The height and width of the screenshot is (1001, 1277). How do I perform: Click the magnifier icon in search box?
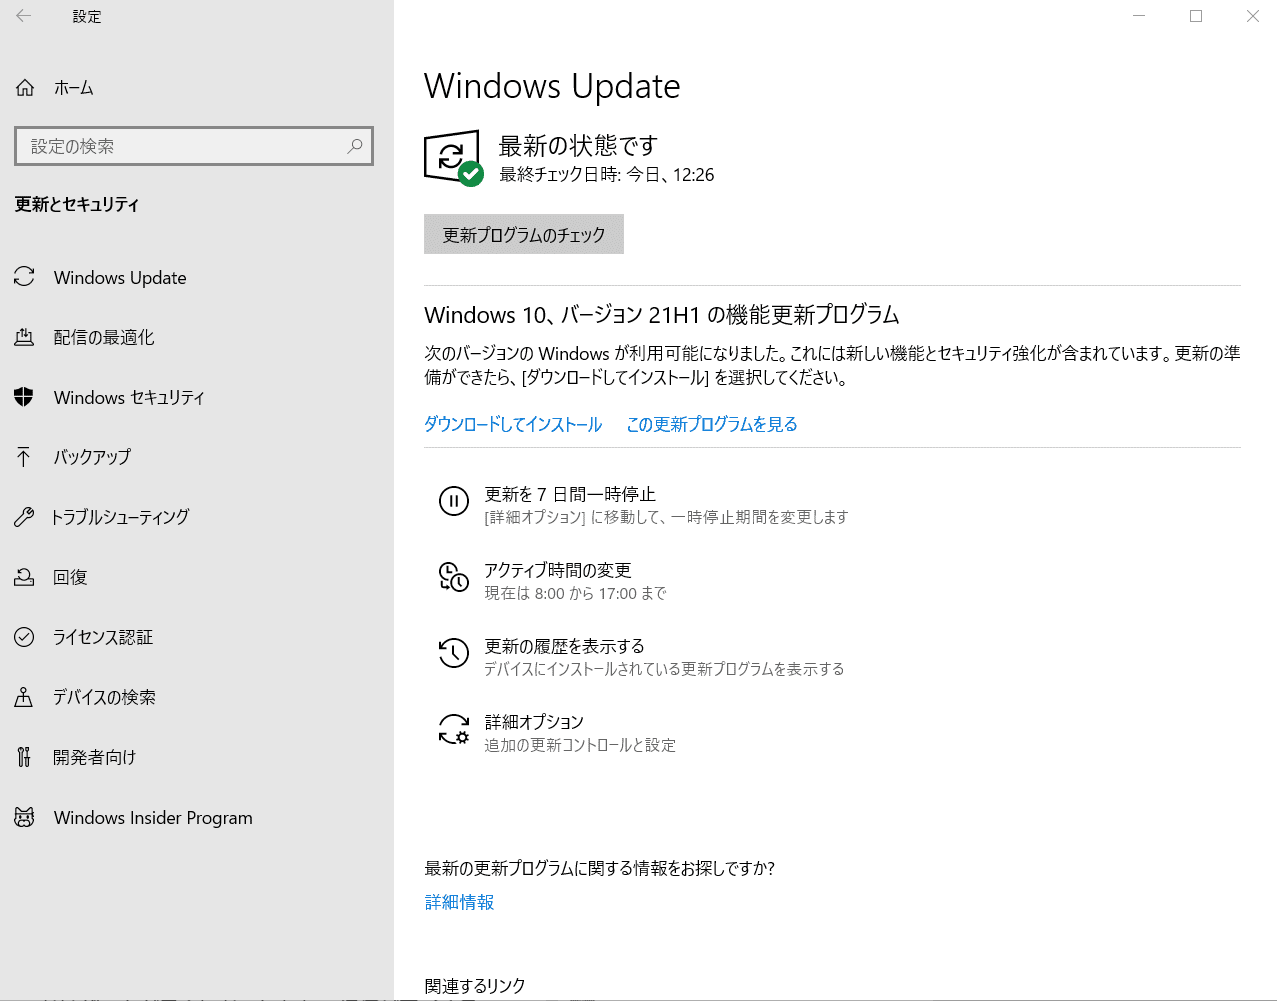coord(354,146)
